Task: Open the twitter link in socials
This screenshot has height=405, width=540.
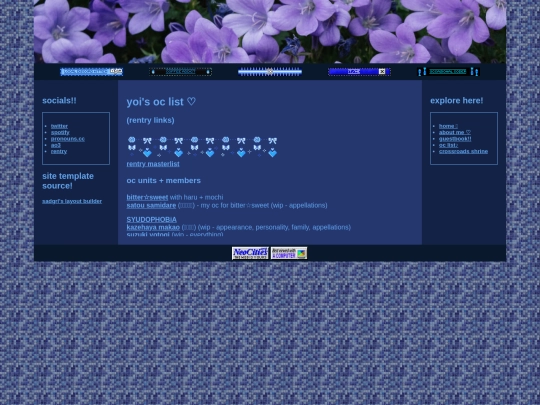Action: click(59, 126)
